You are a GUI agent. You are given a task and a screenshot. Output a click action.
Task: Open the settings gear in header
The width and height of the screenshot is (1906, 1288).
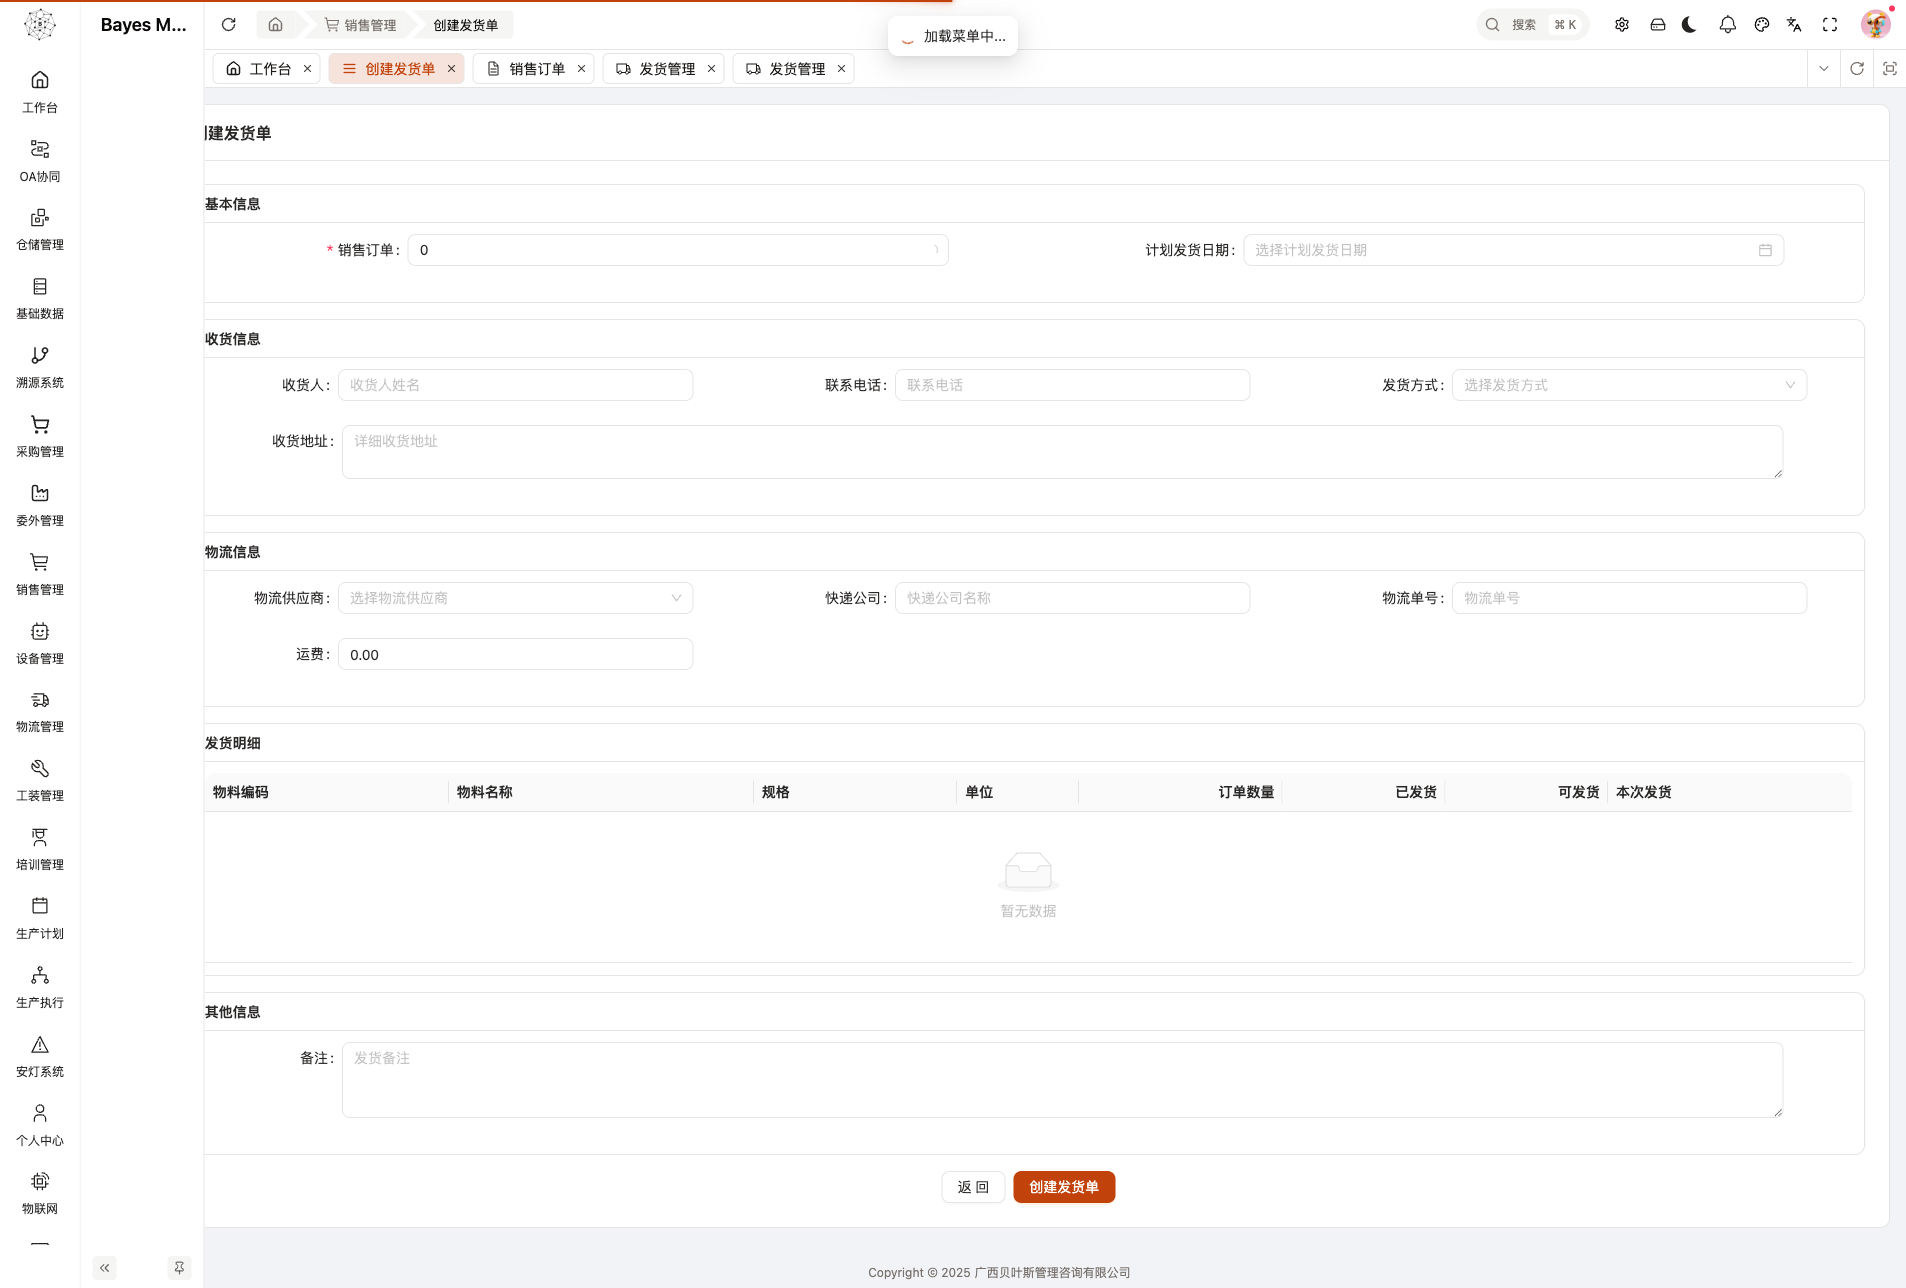point(1622,25)
